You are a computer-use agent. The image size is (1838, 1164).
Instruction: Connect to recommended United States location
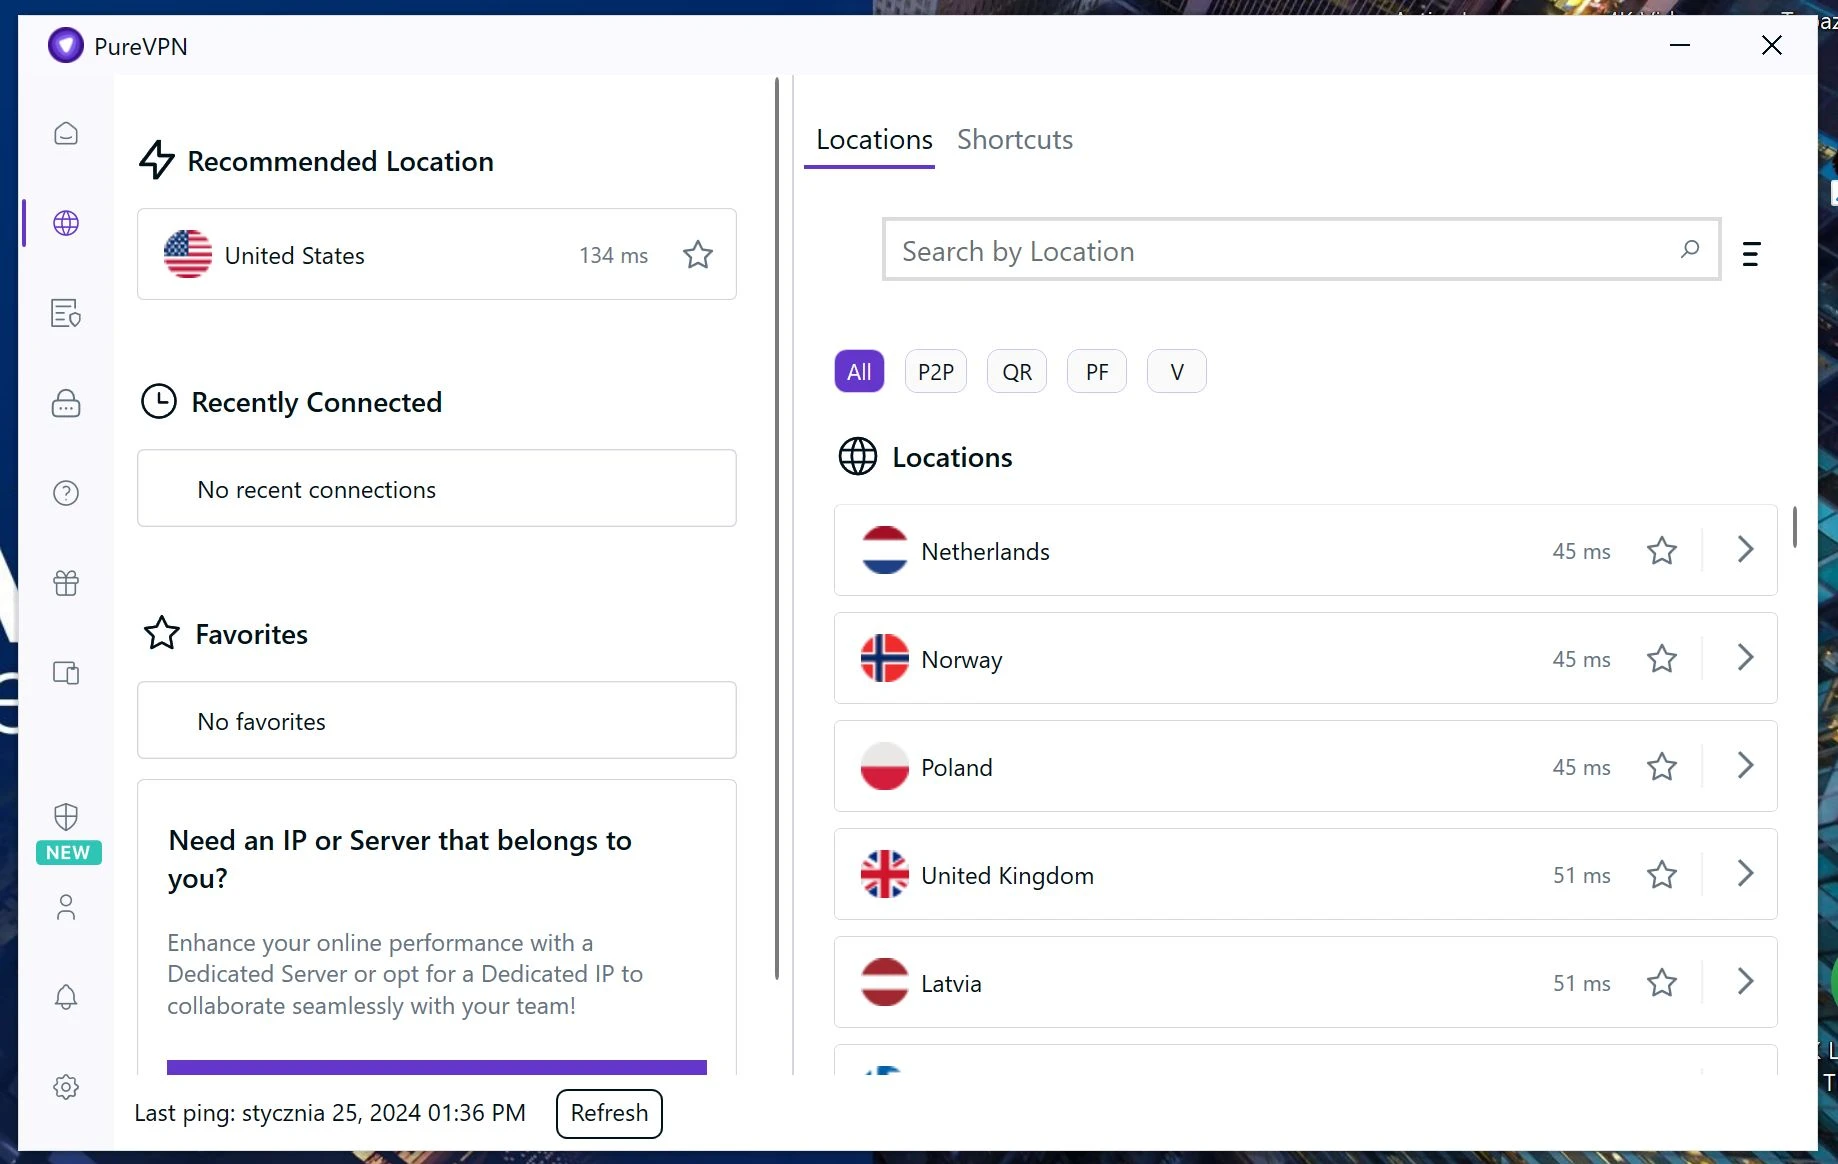tap(437, 254)
